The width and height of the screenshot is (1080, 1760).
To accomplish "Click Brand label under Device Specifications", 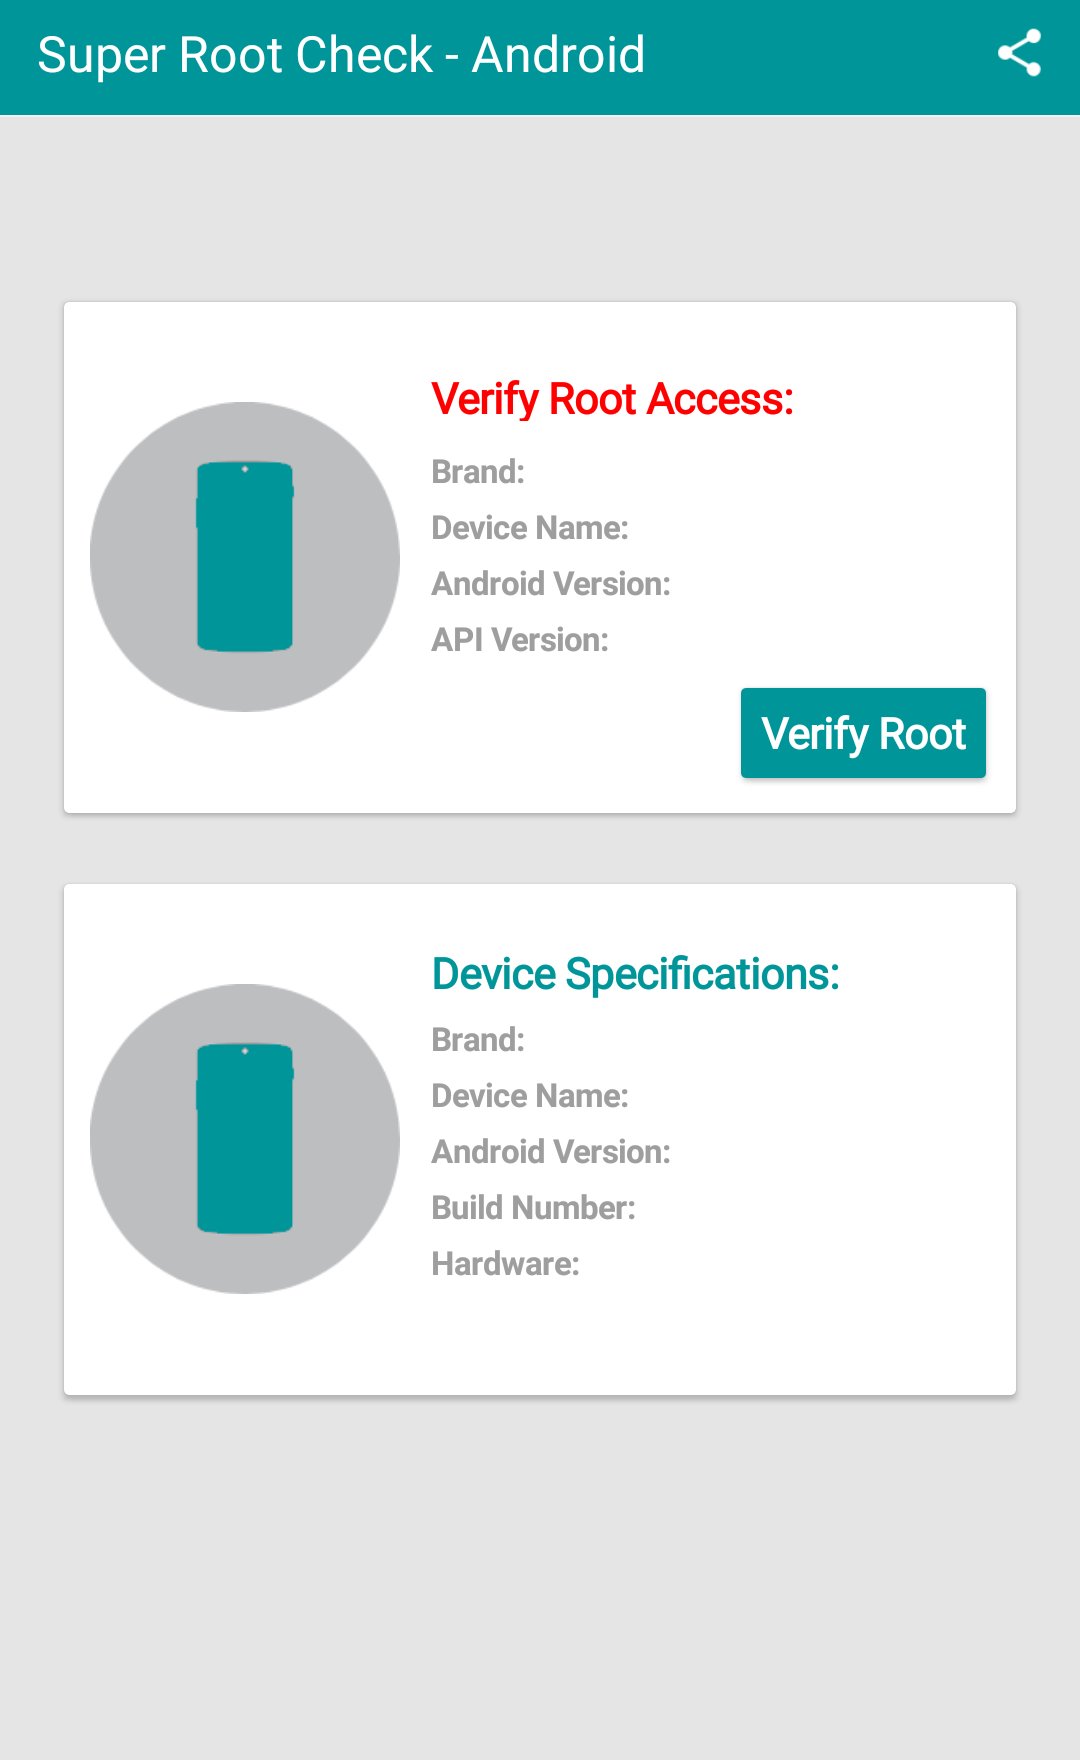I will [x=478, y=1040].
